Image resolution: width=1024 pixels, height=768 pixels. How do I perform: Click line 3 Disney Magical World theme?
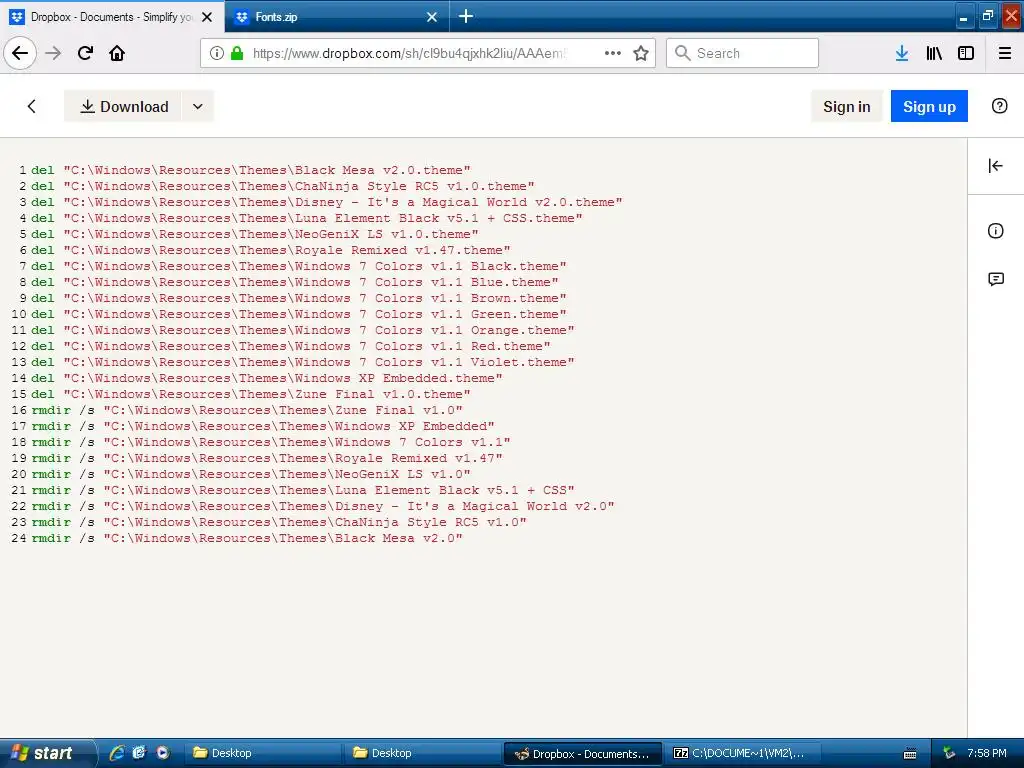[x=327, y=202]
